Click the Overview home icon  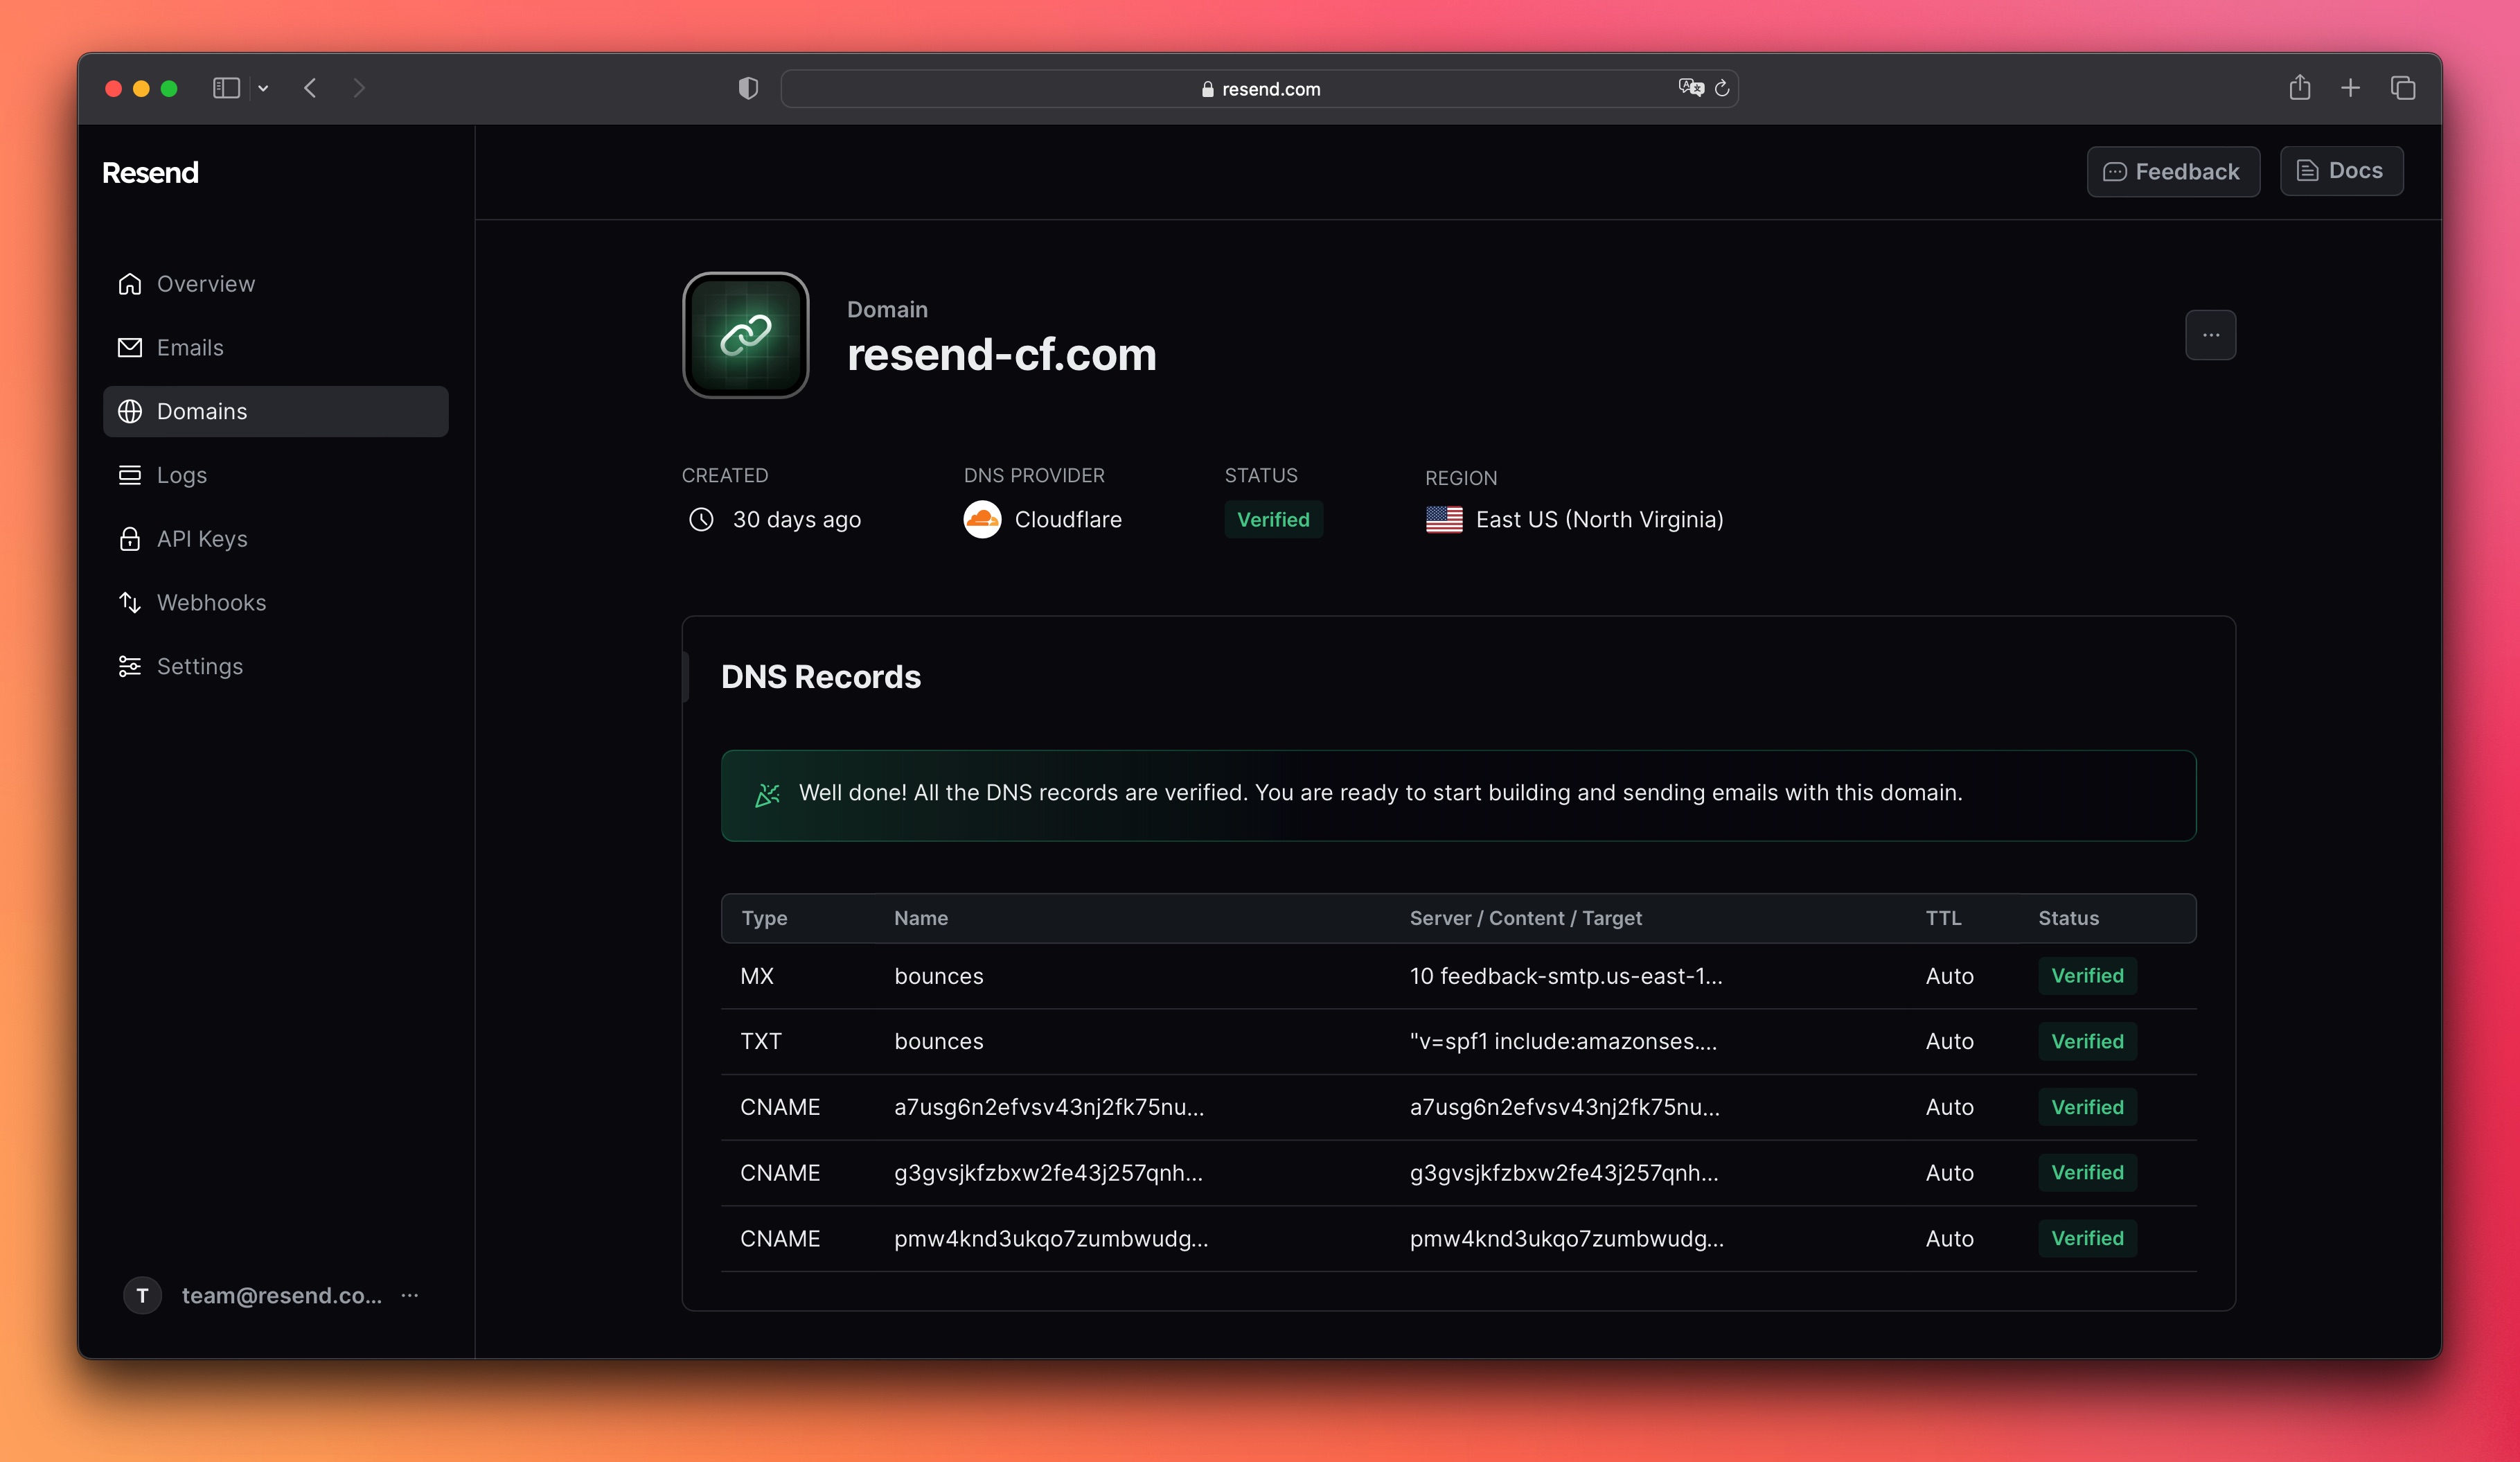click(x=130, y=284)
